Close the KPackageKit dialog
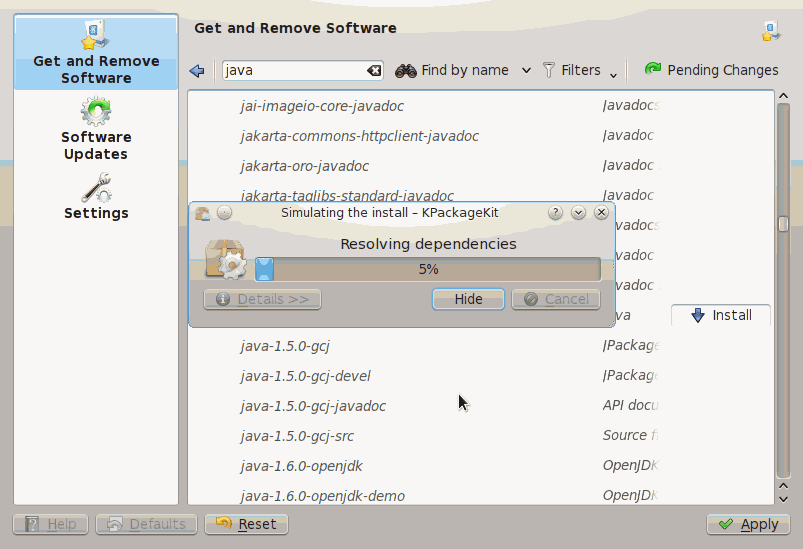Image resolution: width=803 pixels, height=549 pixels. tap(601, 213)
